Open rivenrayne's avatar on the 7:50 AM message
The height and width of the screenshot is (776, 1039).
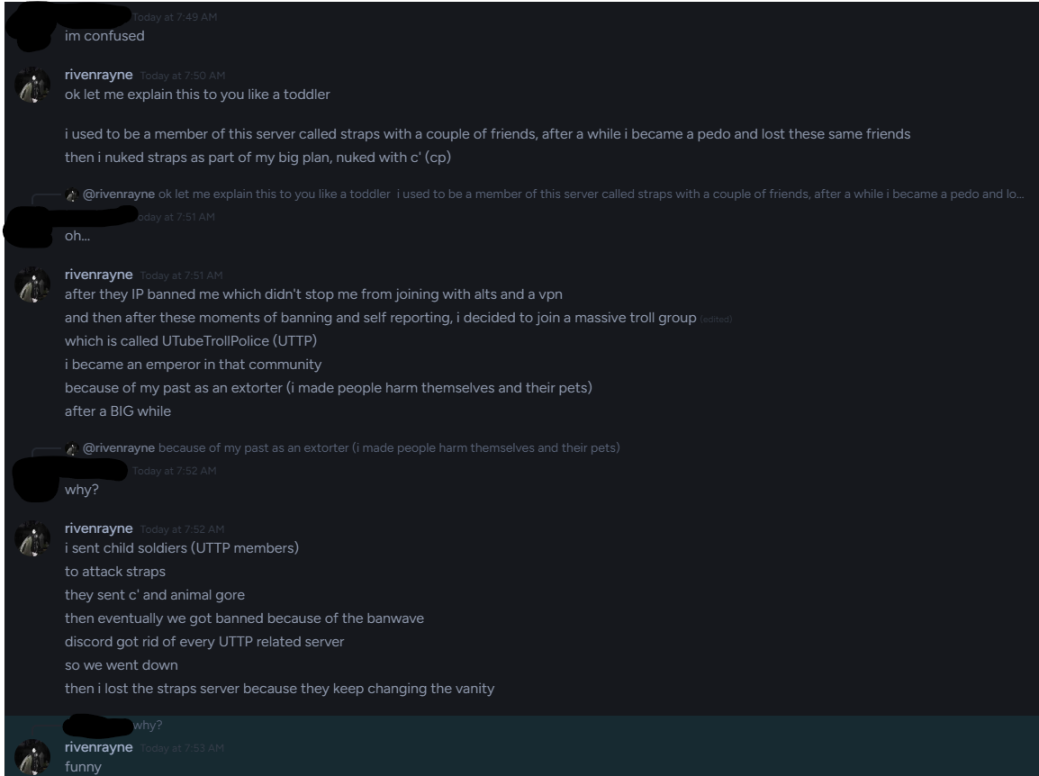[32, 85]
